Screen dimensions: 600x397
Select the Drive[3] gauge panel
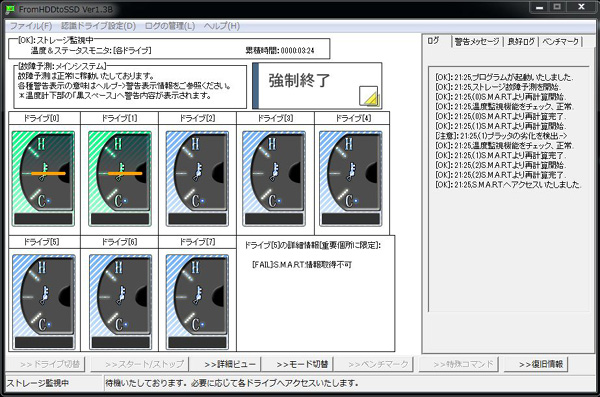(x=274, y=178)
